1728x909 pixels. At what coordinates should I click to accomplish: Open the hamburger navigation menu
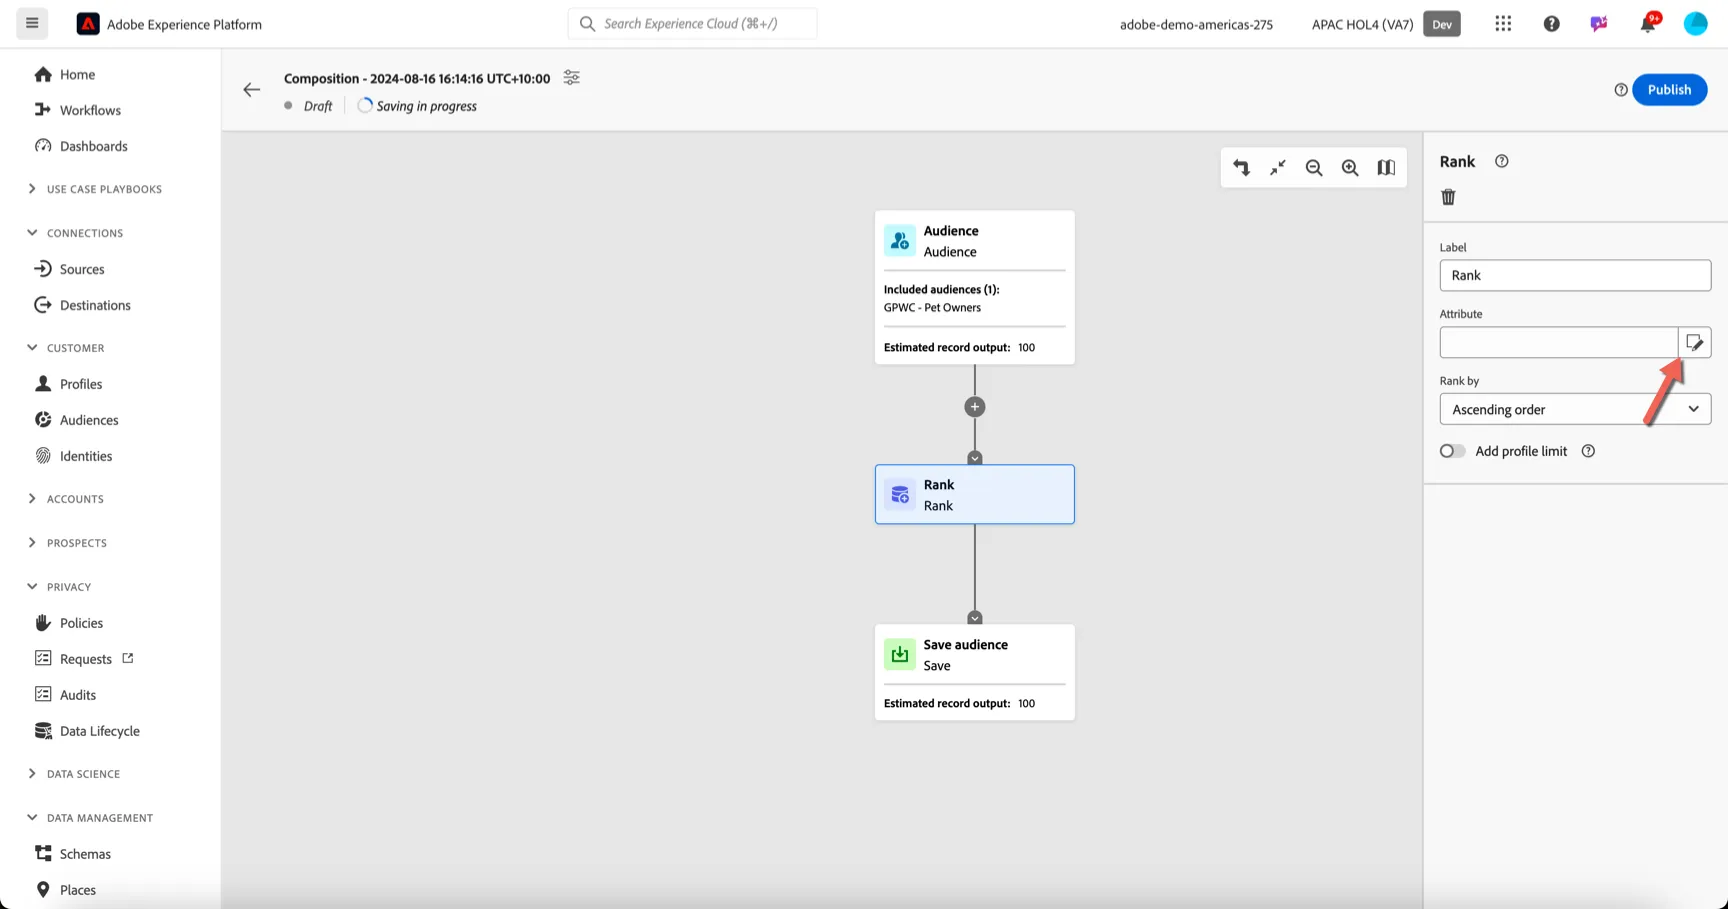coord(32,23)
